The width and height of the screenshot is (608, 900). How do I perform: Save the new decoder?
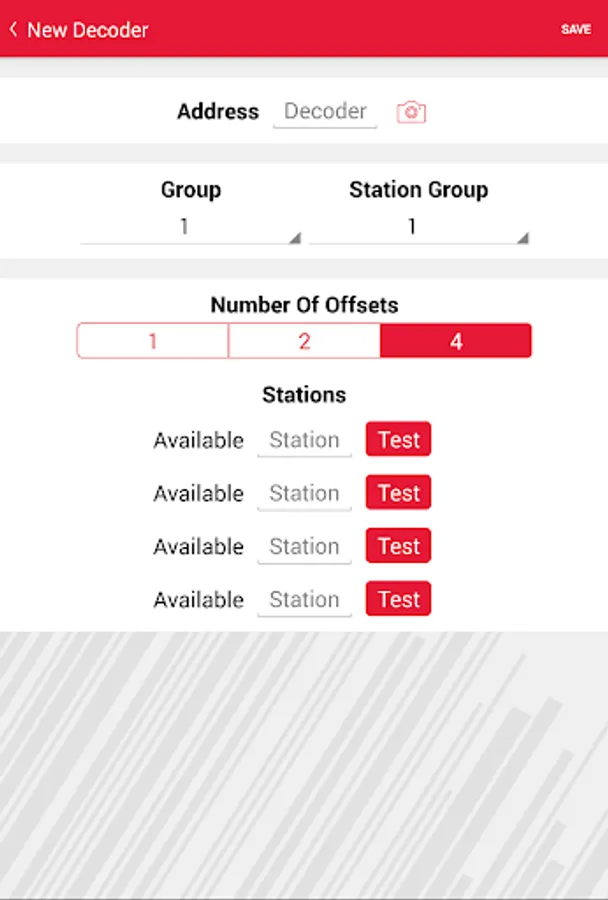click(576, 29)
